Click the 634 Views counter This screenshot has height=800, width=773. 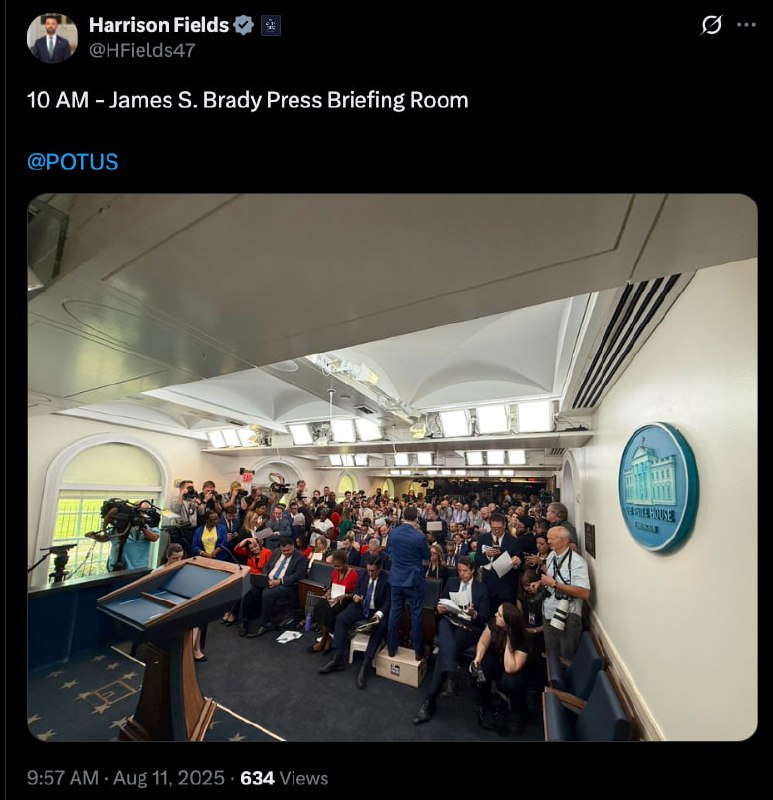(x=284, y=778)
